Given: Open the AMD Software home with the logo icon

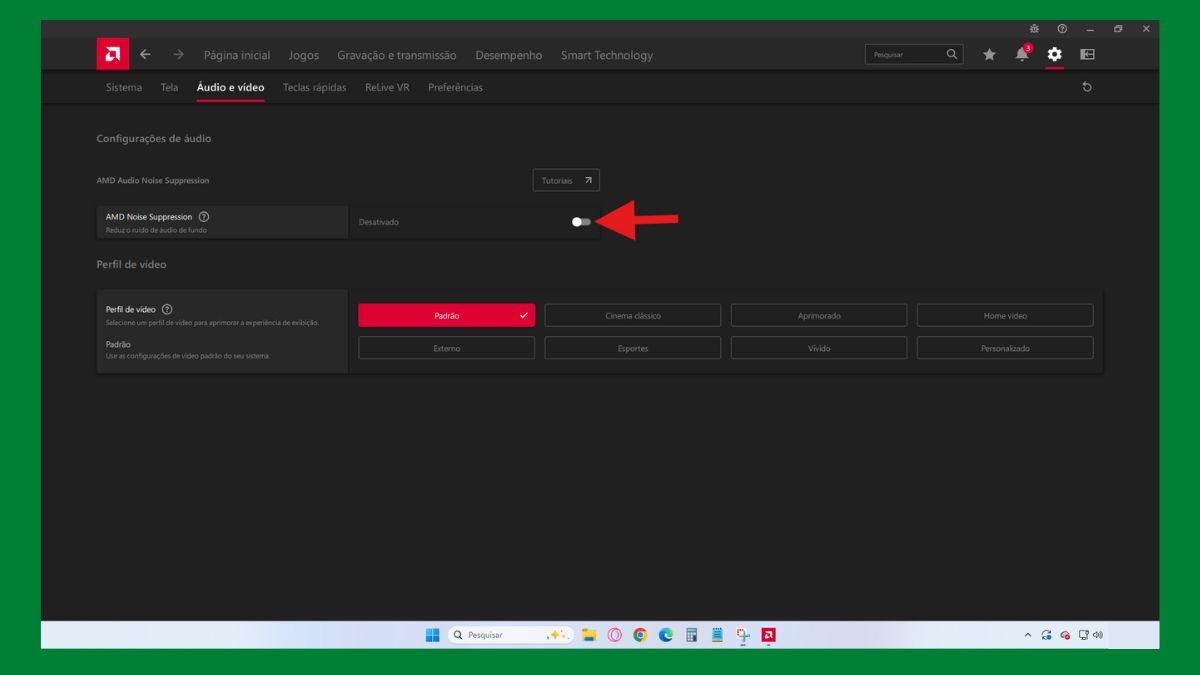Looking at the screenshot, I should [112, 54].
